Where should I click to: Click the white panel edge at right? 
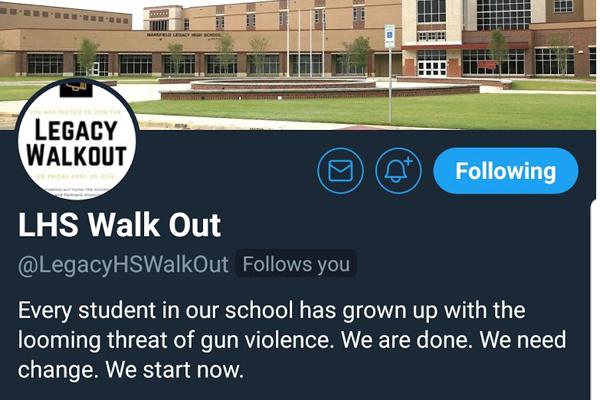point(595,300)
